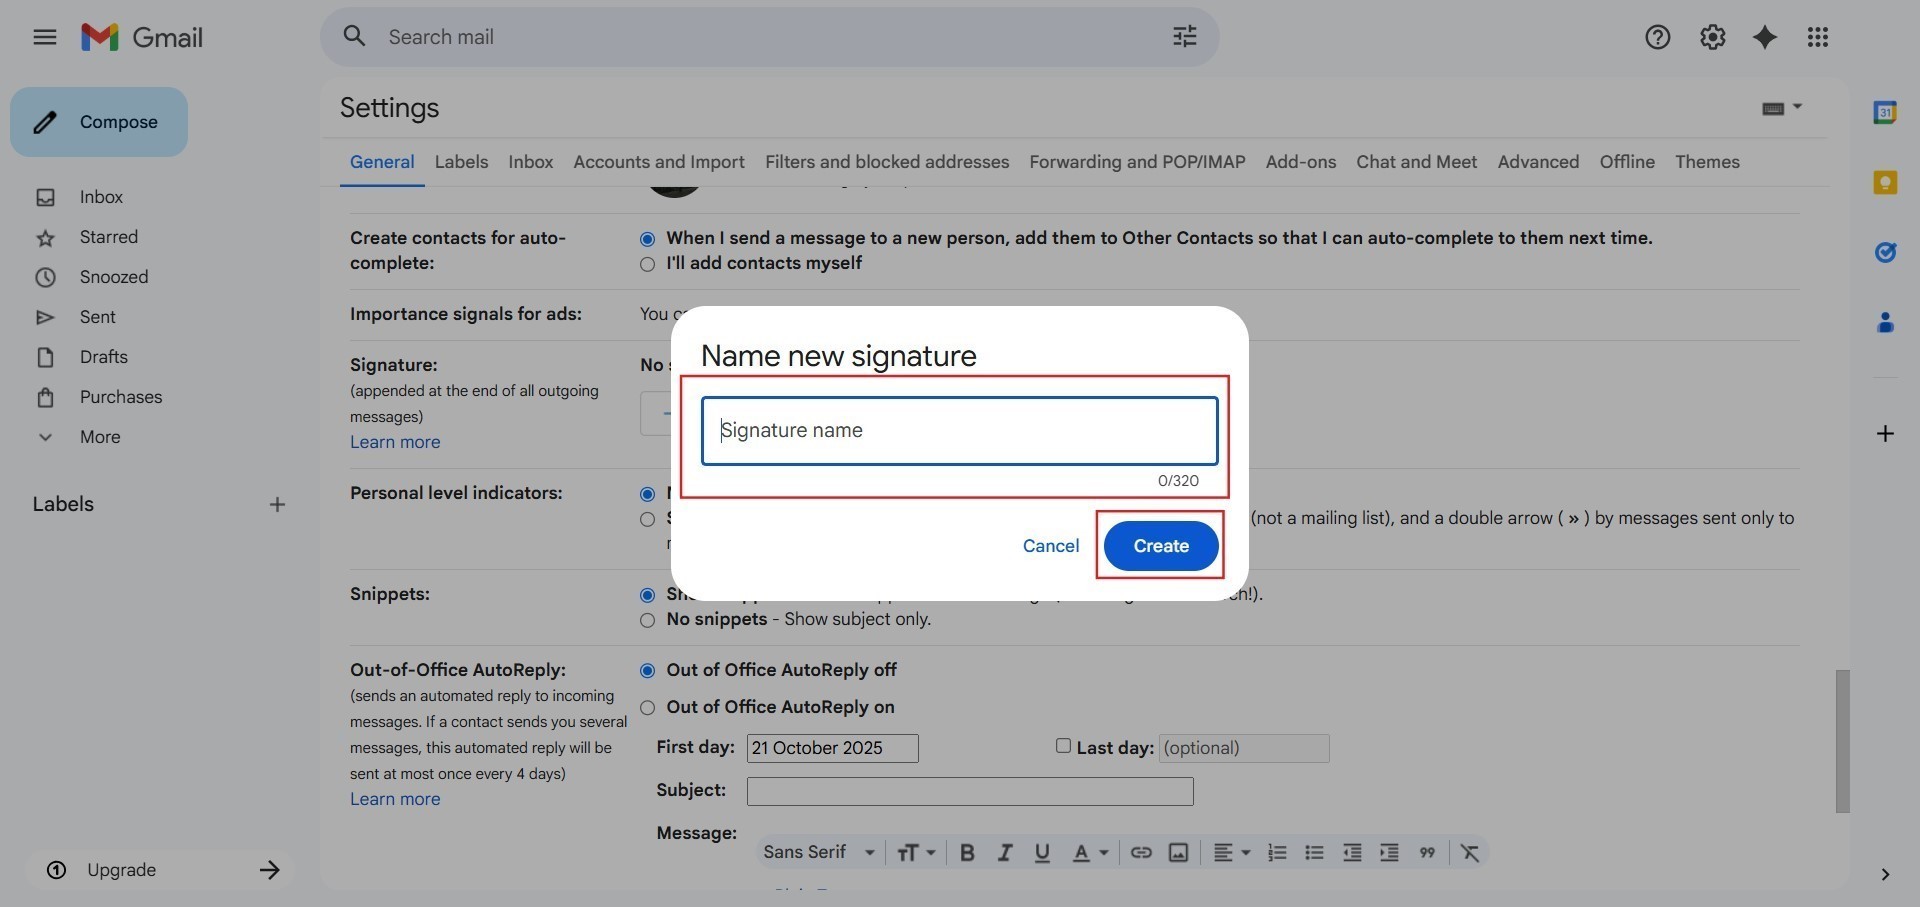1920x907 pixels.
Task: Click the Settings gear icon
Action: (x=1712, y=37)
